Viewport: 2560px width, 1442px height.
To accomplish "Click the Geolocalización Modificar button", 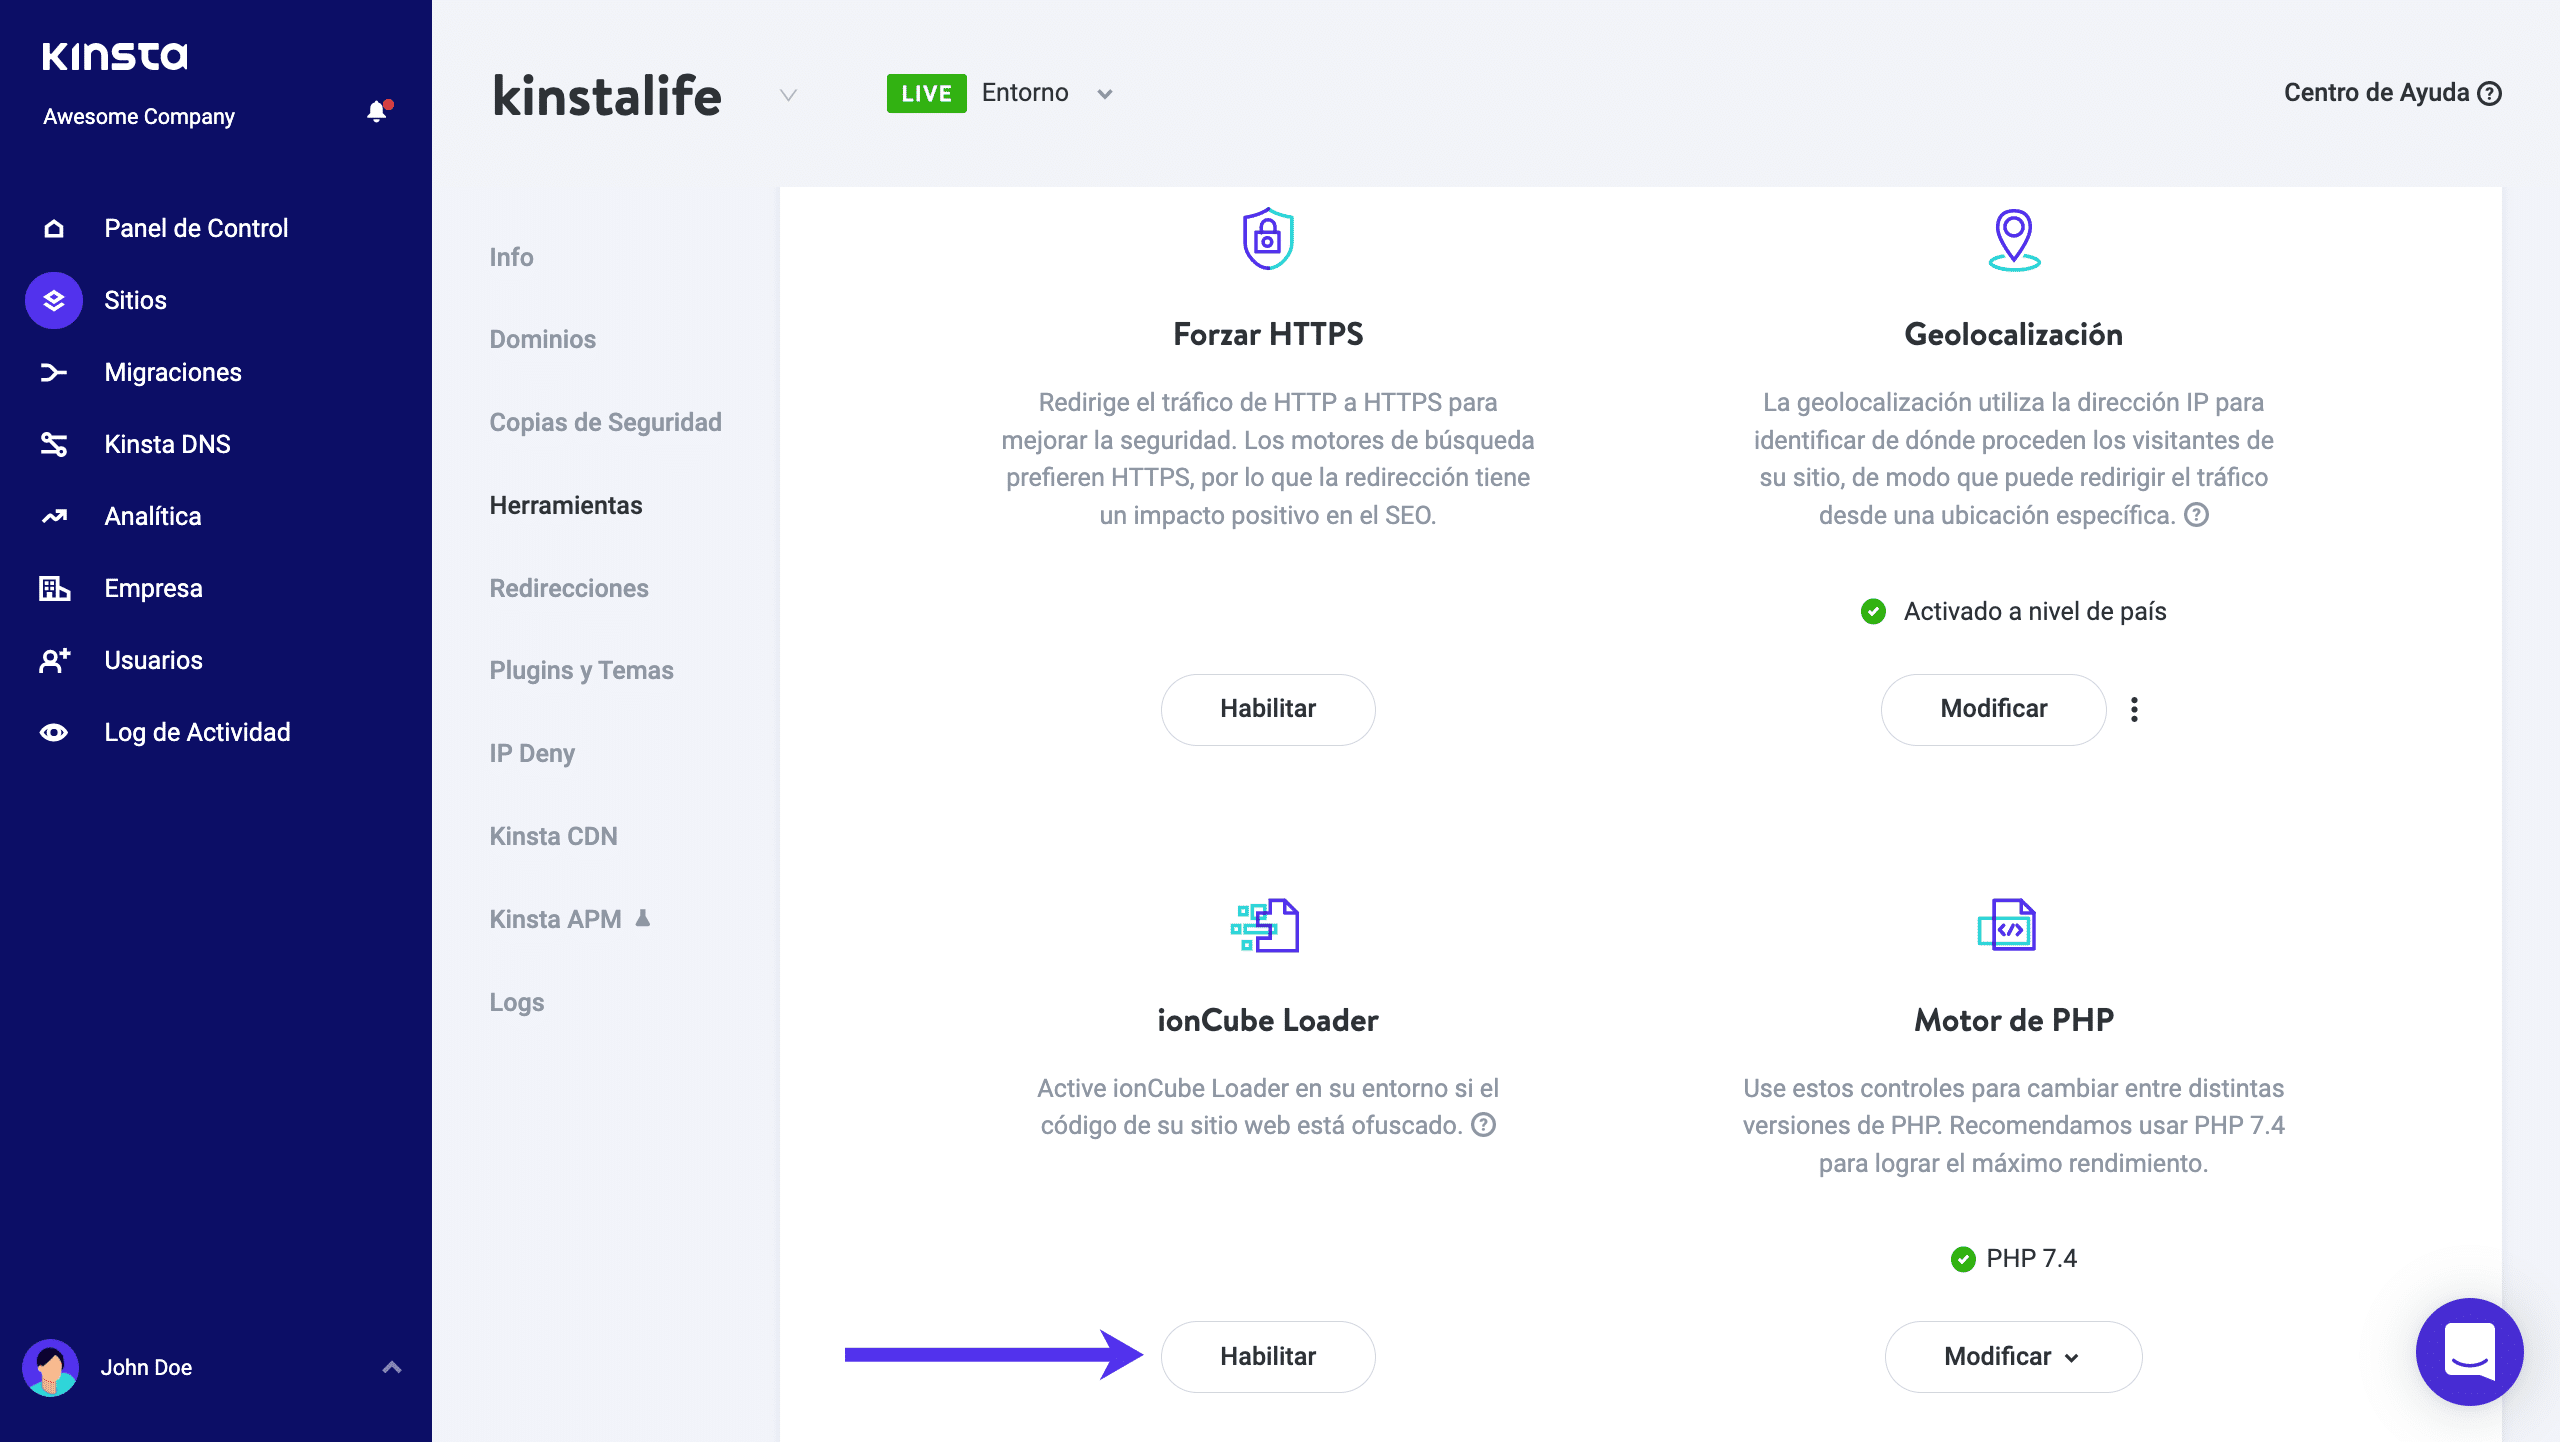I will 1993,709.
